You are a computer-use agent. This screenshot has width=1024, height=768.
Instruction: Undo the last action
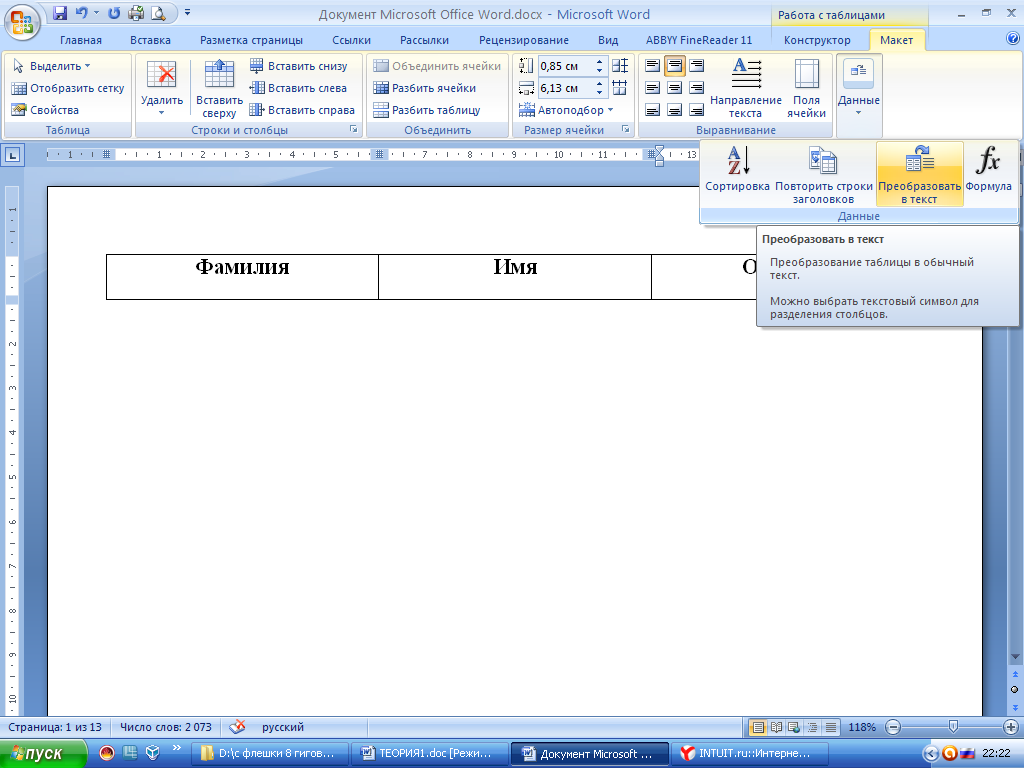[82, 13]
